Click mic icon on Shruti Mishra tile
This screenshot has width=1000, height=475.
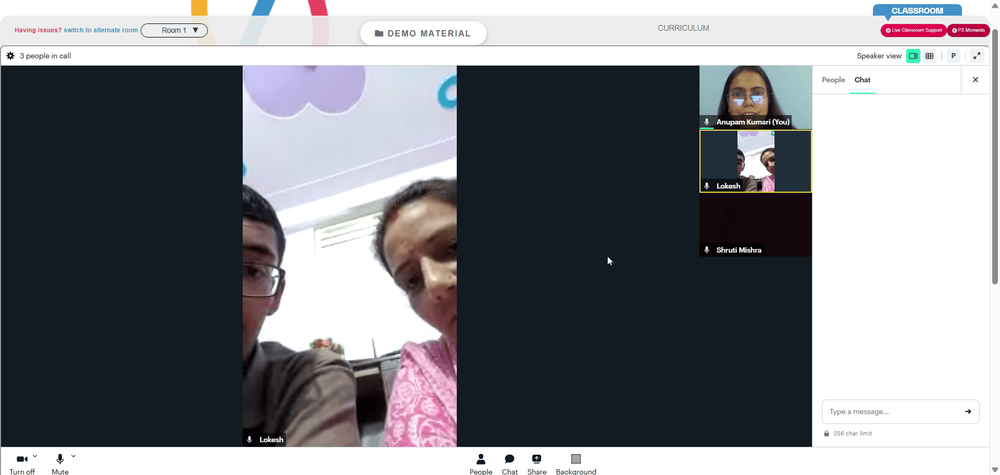pos(707,250)
